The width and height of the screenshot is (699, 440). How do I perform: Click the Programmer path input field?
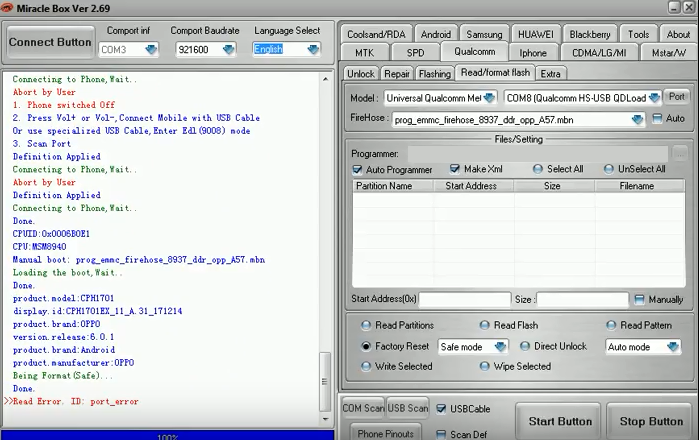(x=538, y=154)
